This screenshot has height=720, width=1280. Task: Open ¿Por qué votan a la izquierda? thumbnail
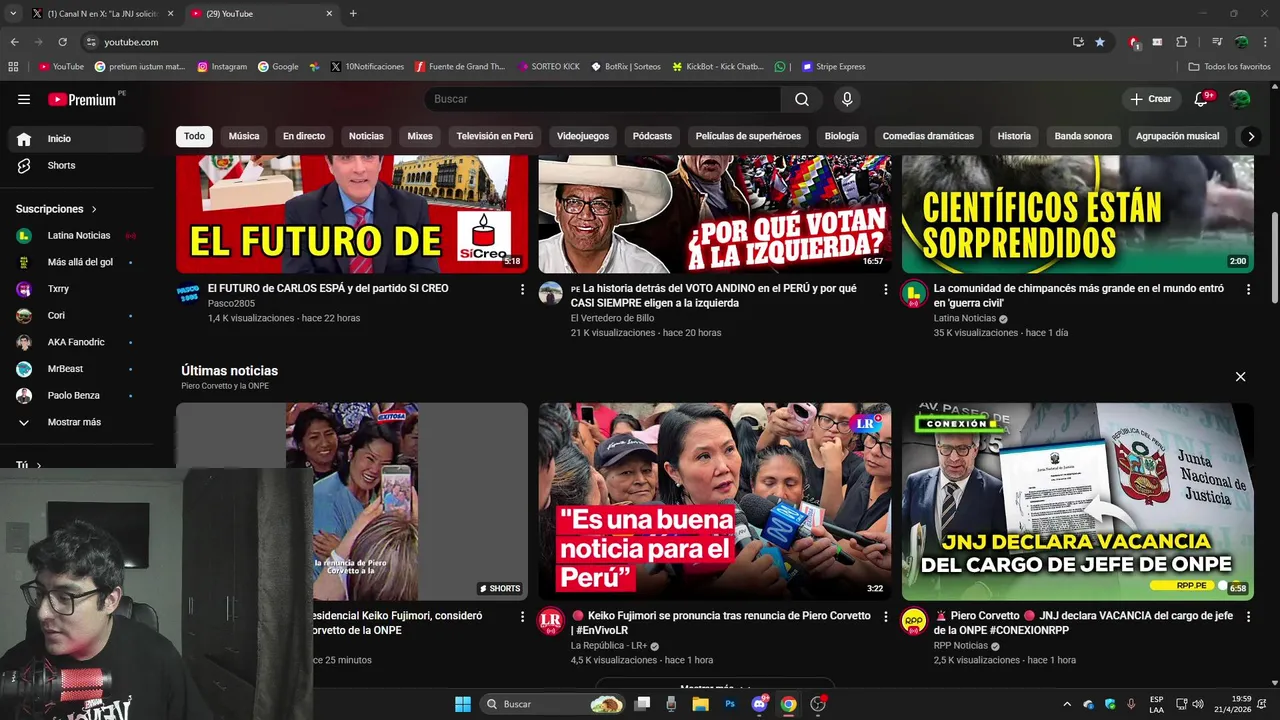tap(715, 214)
